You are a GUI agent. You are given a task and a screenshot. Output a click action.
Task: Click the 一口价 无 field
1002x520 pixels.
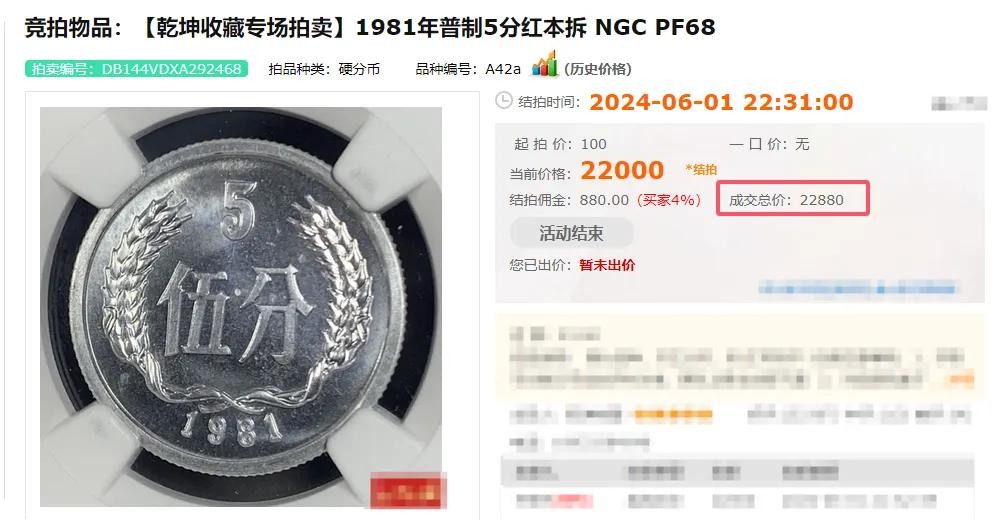(x=769, y=144)
